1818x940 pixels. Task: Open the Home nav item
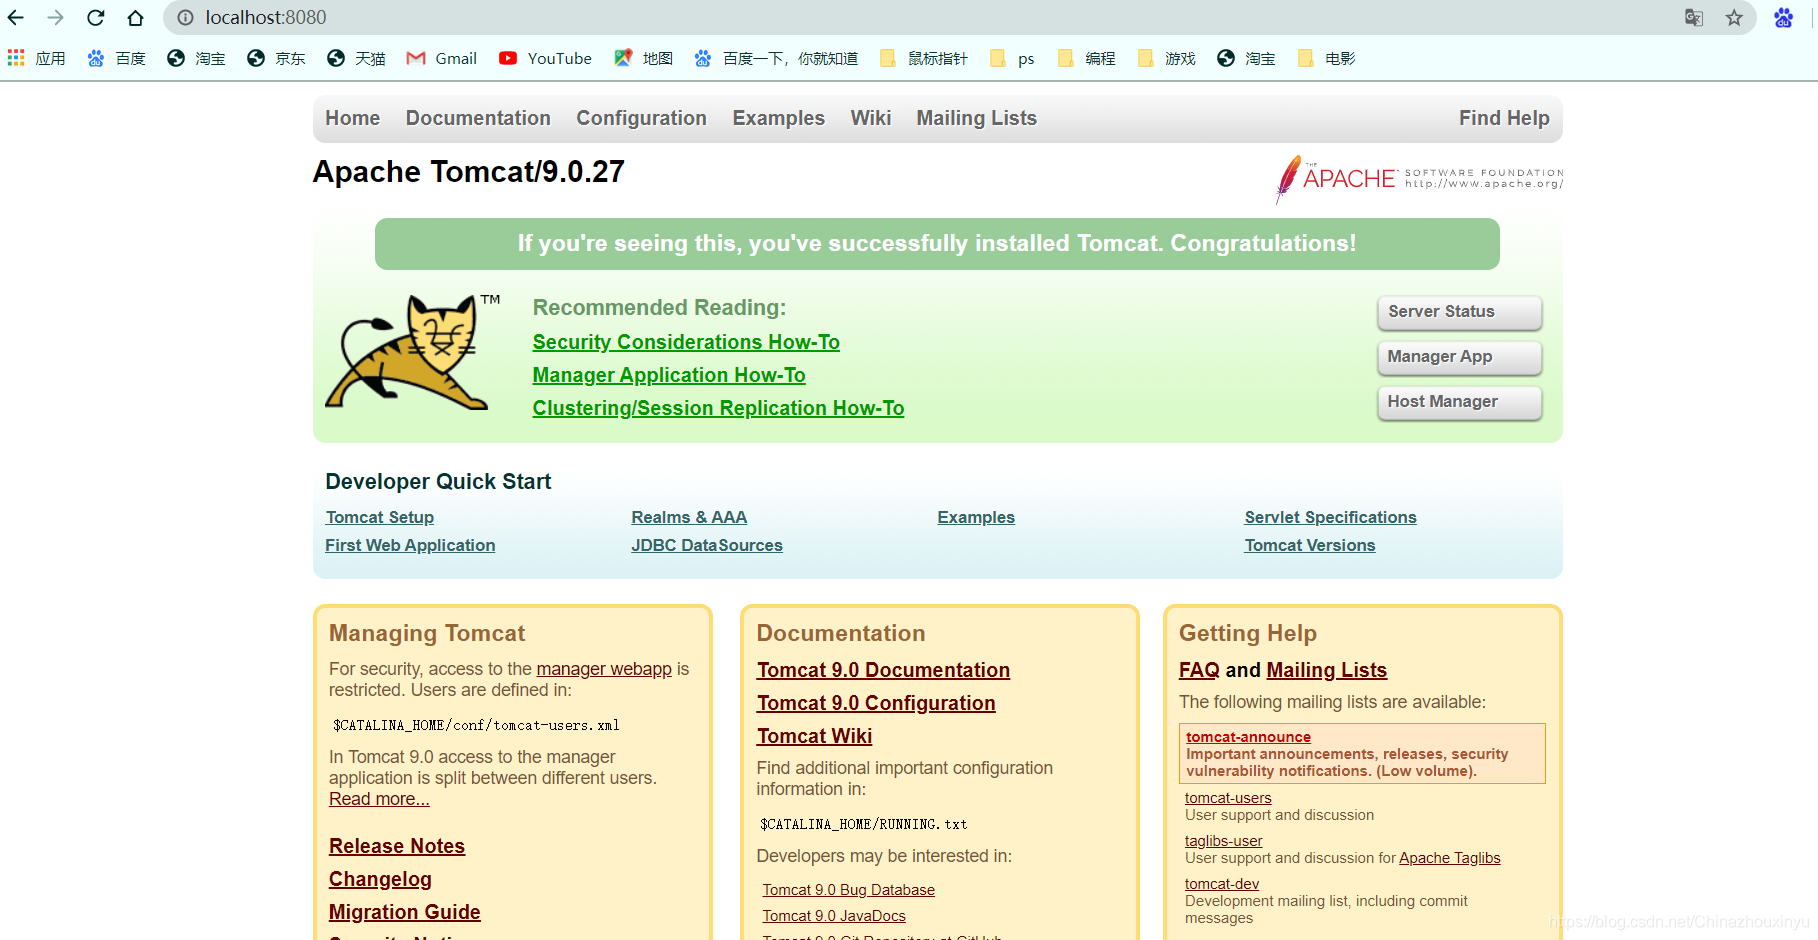(353, 118)
